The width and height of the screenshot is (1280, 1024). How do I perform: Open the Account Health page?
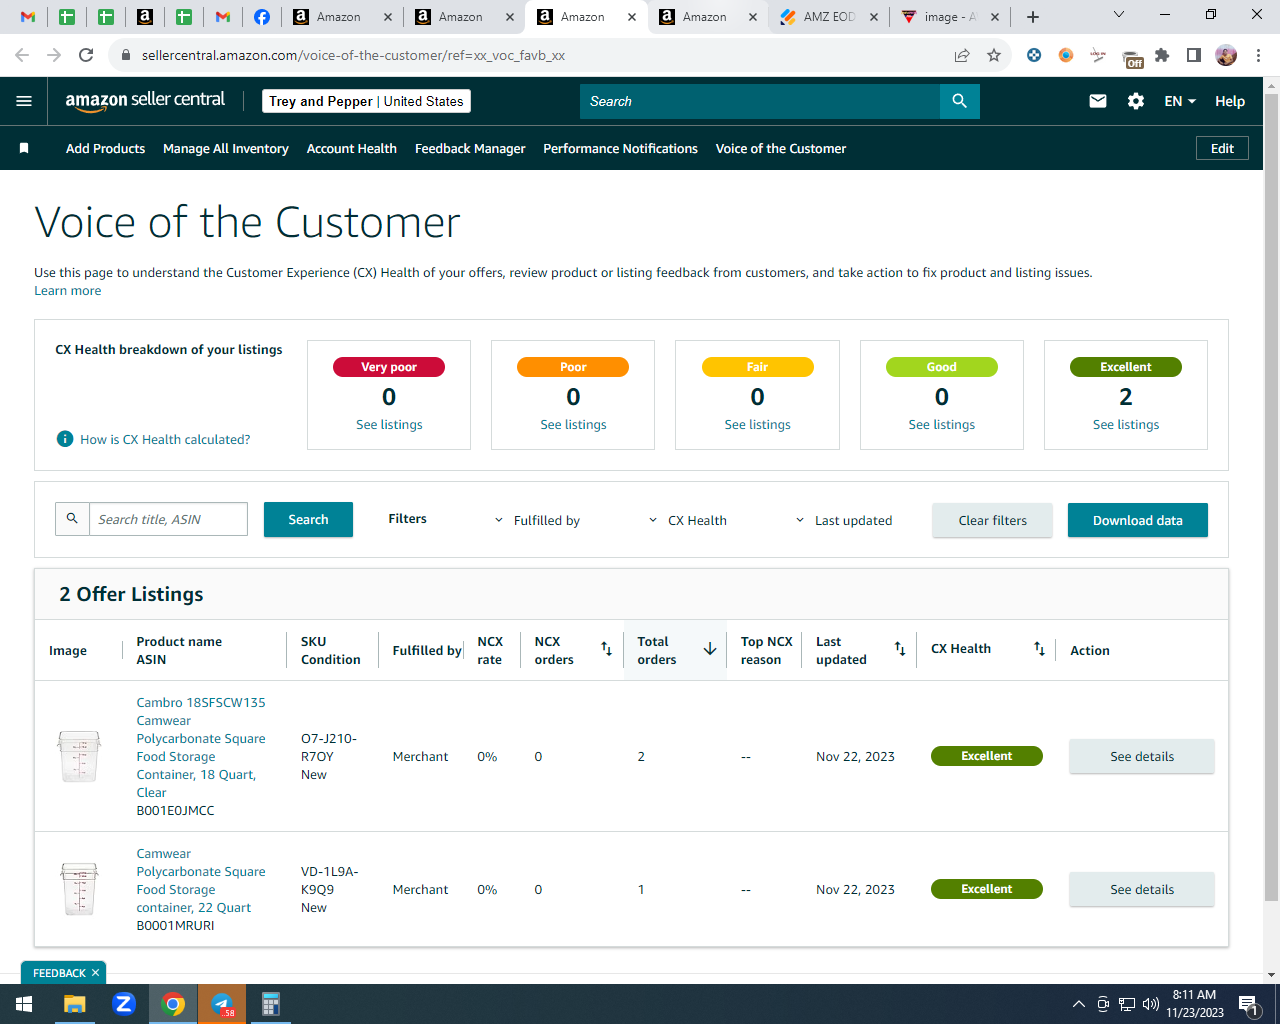click(x=352, y=148)
